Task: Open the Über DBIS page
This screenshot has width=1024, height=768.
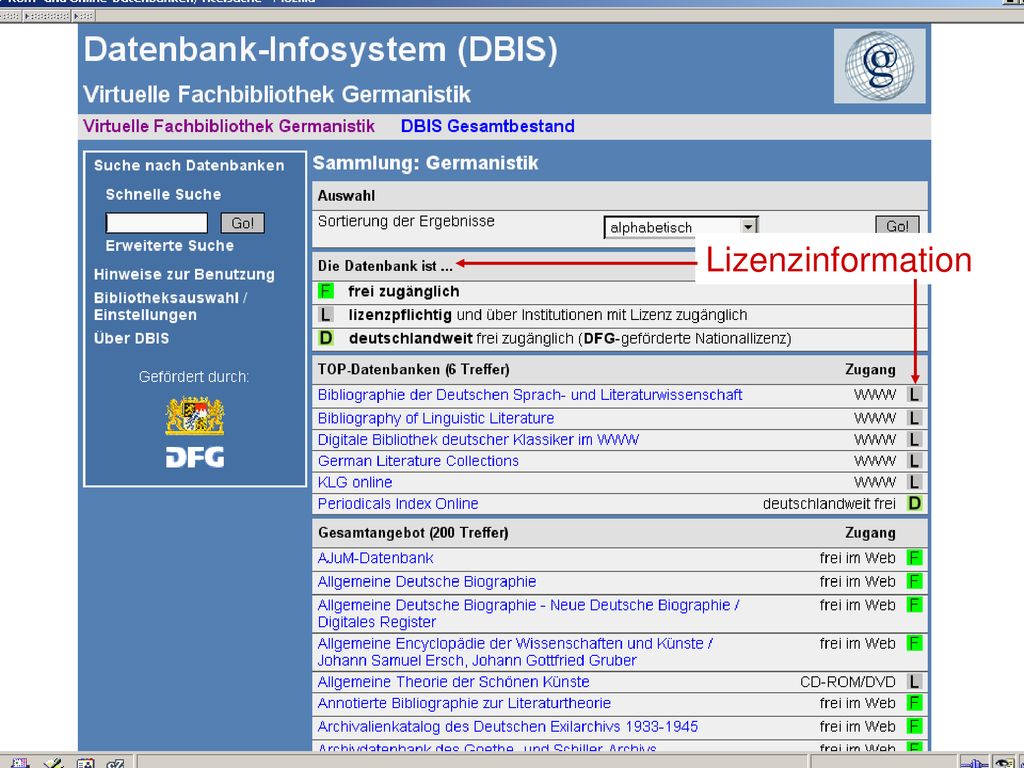Action: pos(131,338)
